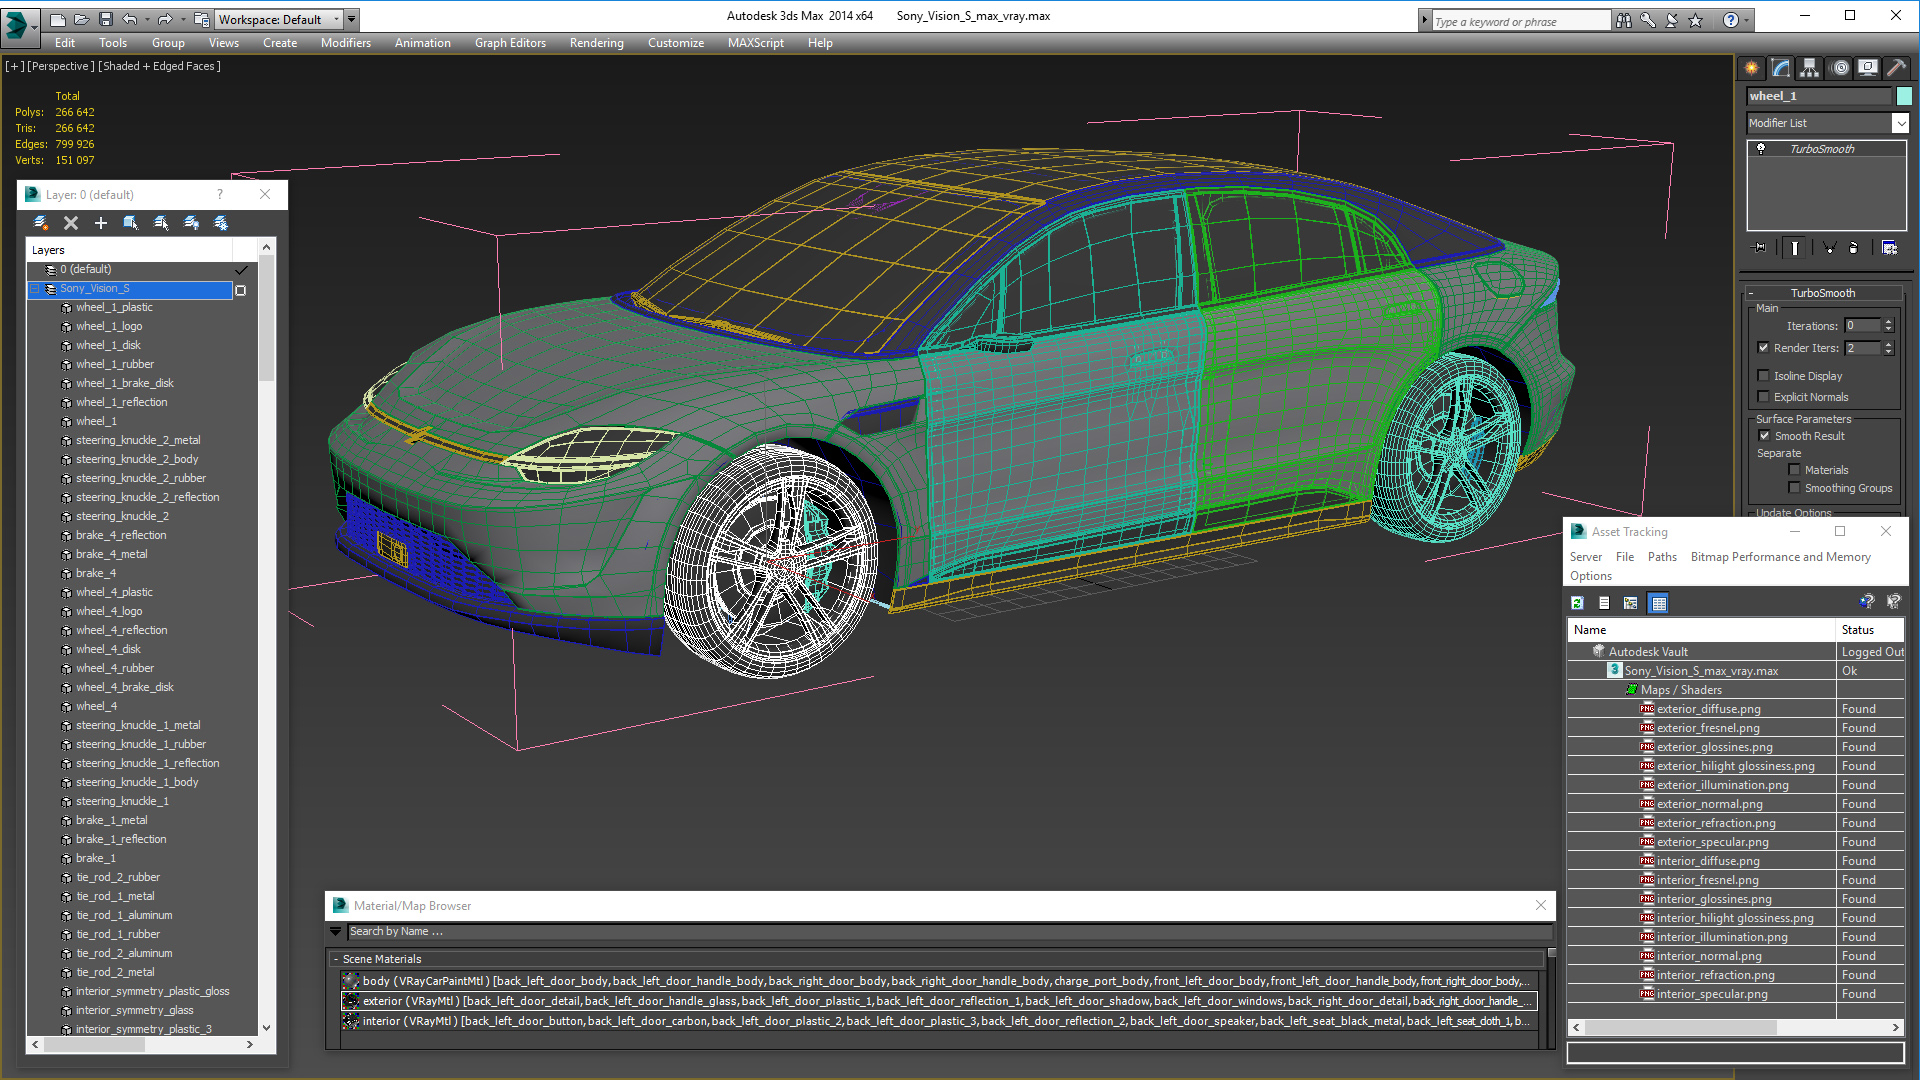This screenshot has width=1920, height=1080.
Task: Click the Configure Modifier Sets icon
Action: pyautogui.click(x=1889, y=247)
